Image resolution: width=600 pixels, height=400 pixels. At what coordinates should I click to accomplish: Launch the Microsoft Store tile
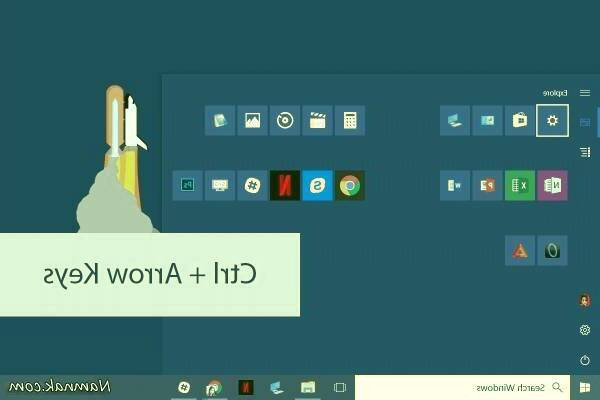[x=520, y=121]
